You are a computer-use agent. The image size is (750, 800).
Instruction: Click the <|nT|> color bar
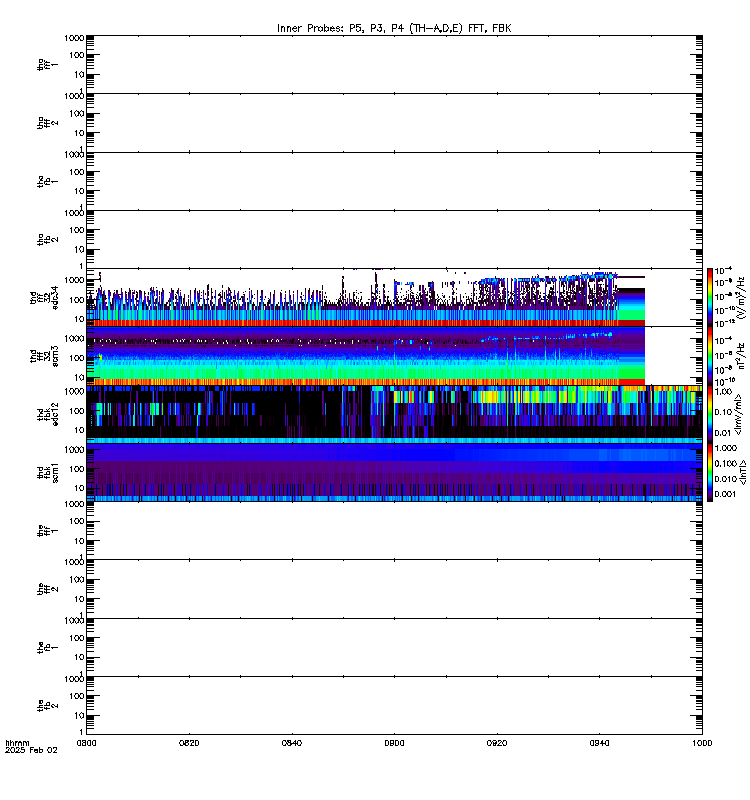710,473
